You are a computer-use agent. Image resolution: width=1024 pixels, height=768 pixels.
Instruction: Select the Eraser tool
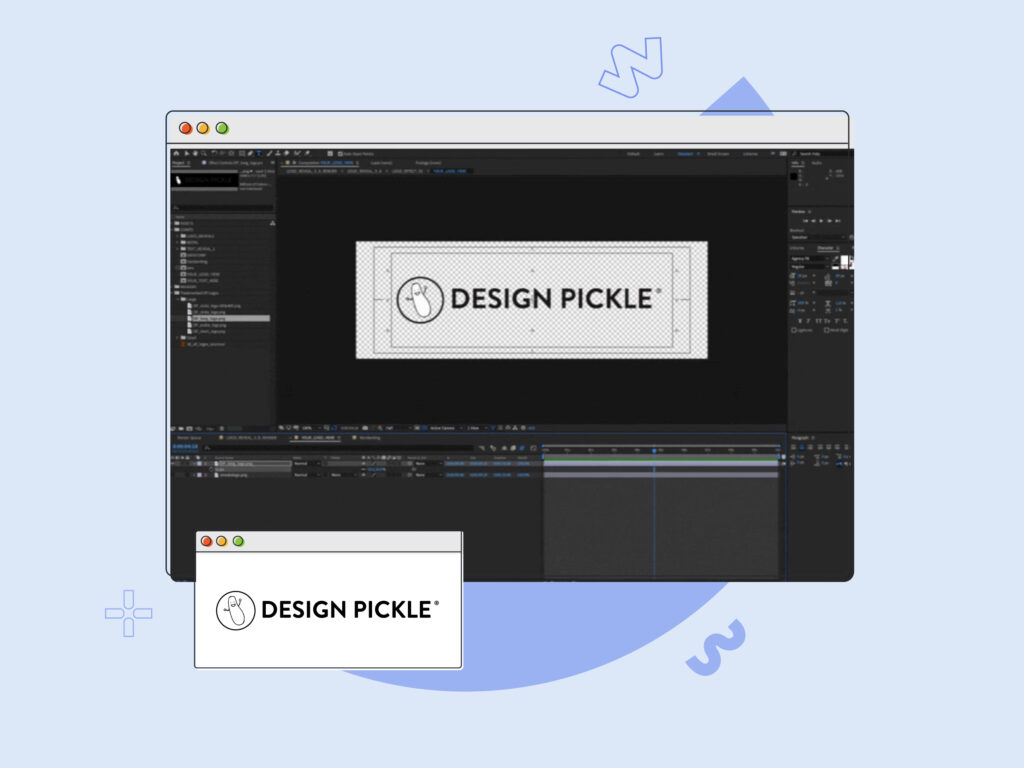click(286, 153)
